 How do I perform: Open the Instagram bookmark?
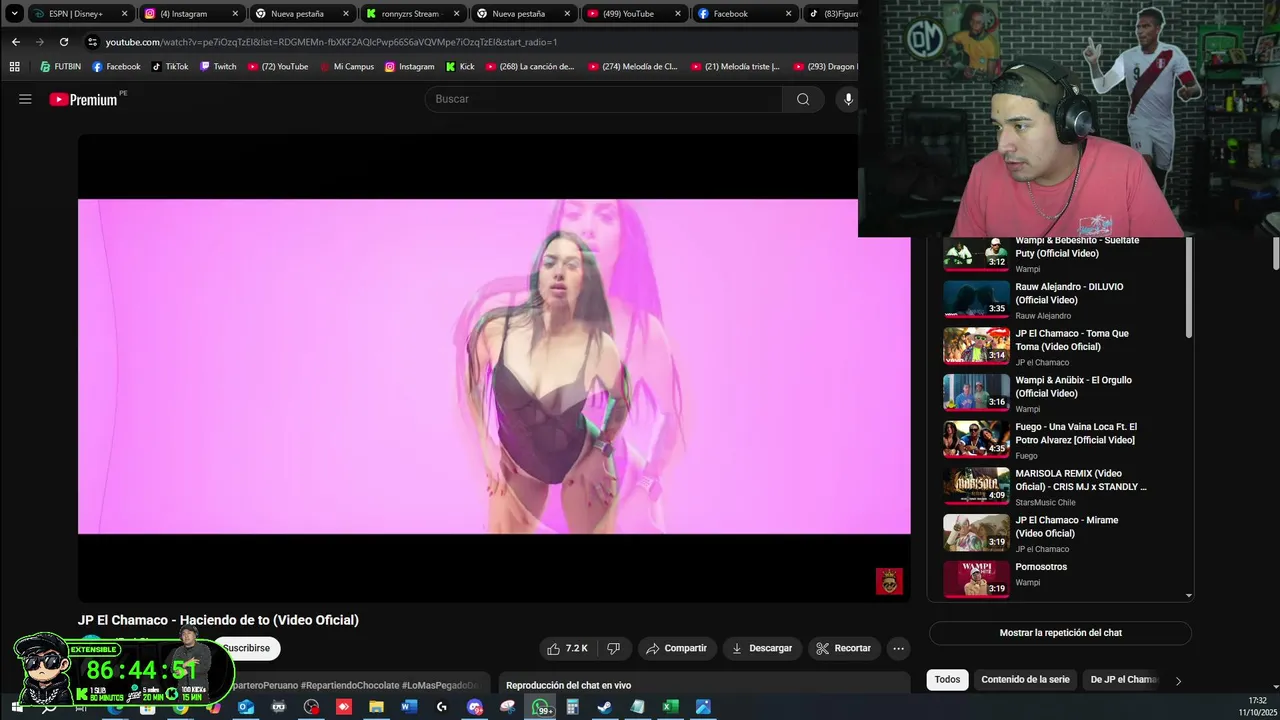click(410, 67)
